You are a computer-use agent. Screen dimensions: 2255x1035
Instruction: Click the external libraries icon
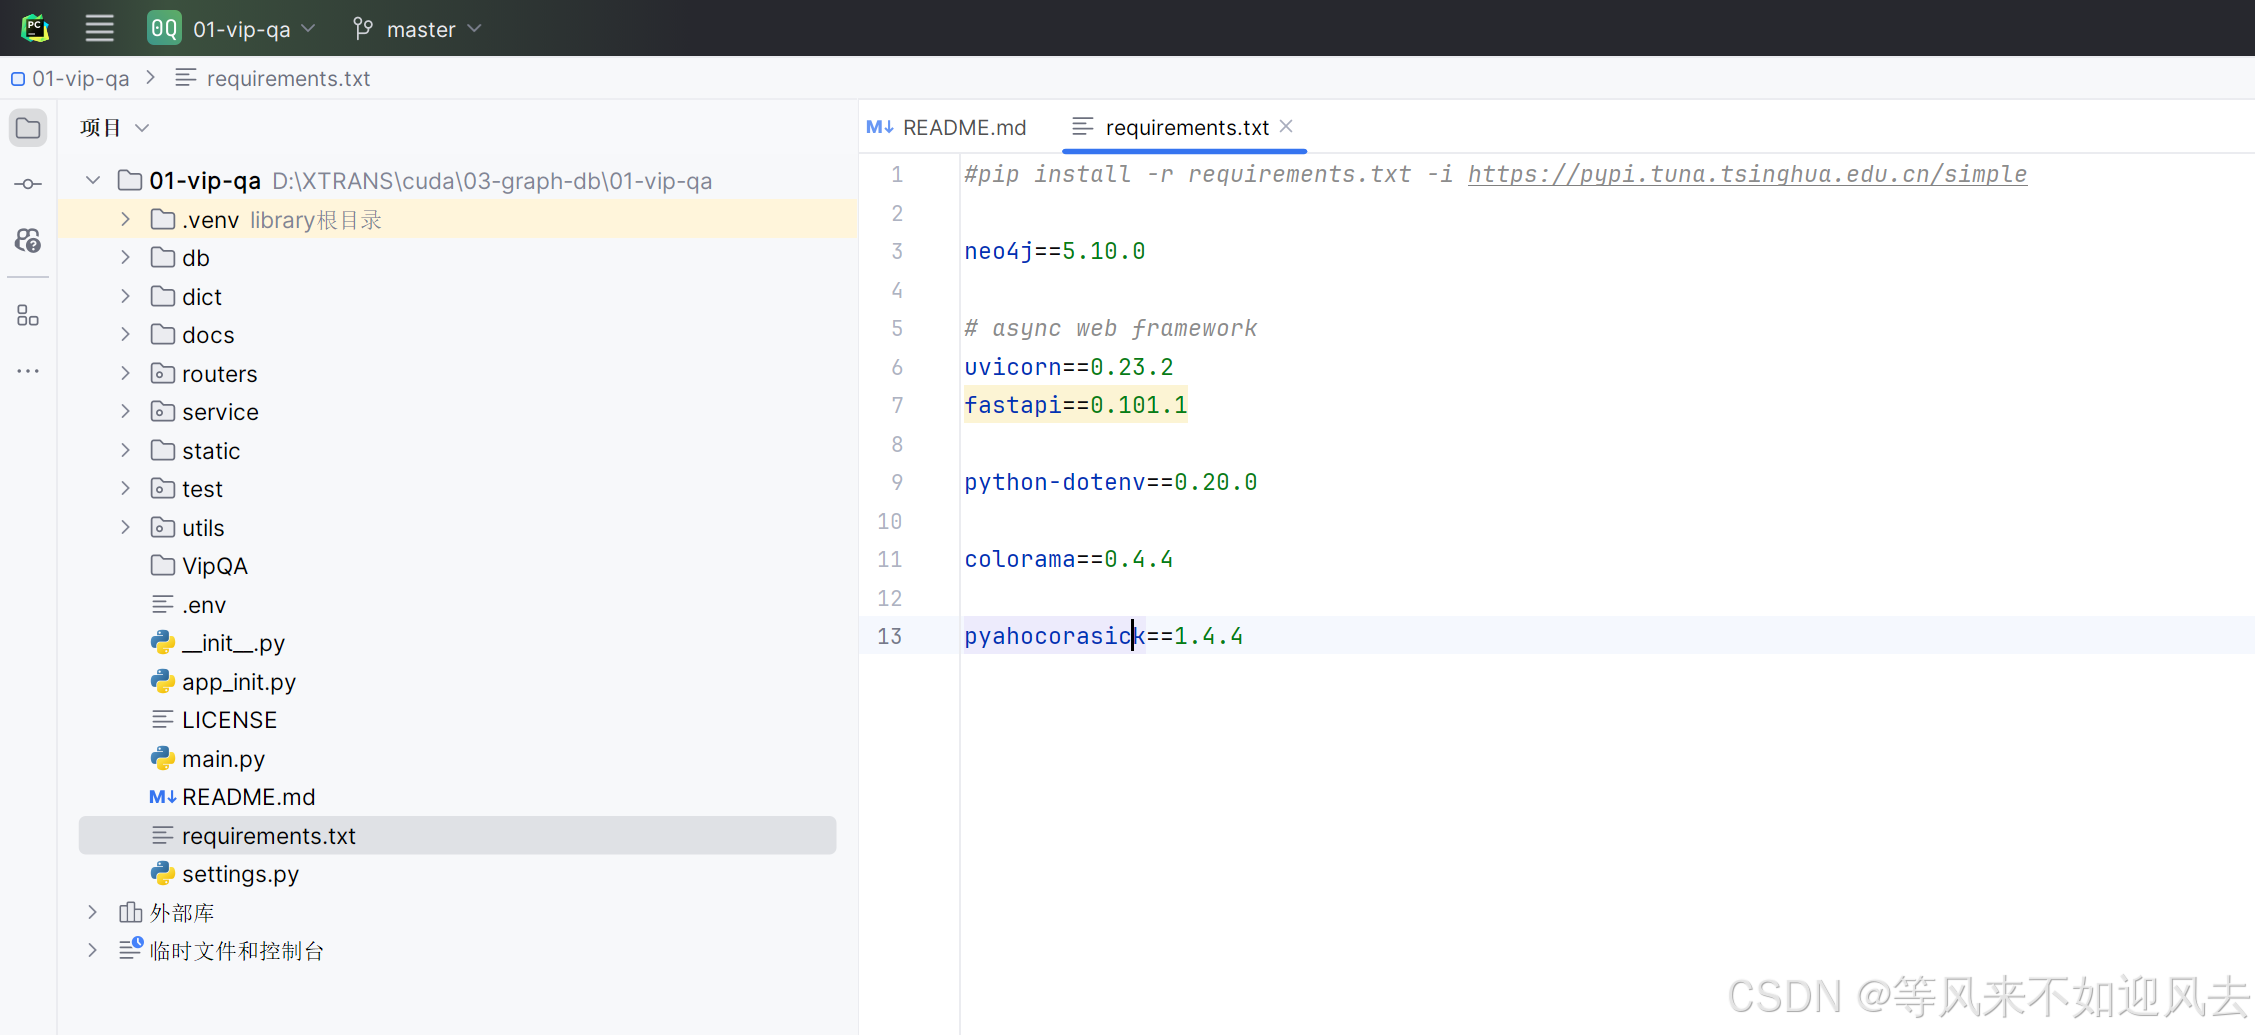click(x=130, y=912)
